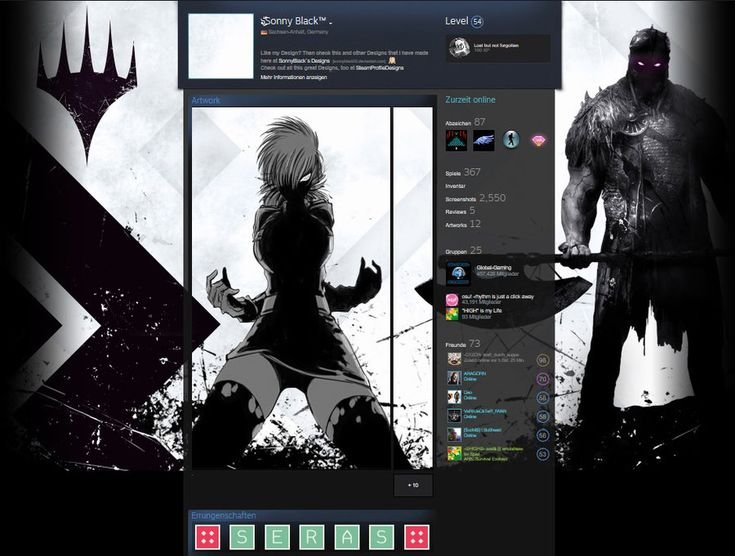Click the S achievement tile before E
The height and width of the screenshot is (556, 735).
click(242, 537)
